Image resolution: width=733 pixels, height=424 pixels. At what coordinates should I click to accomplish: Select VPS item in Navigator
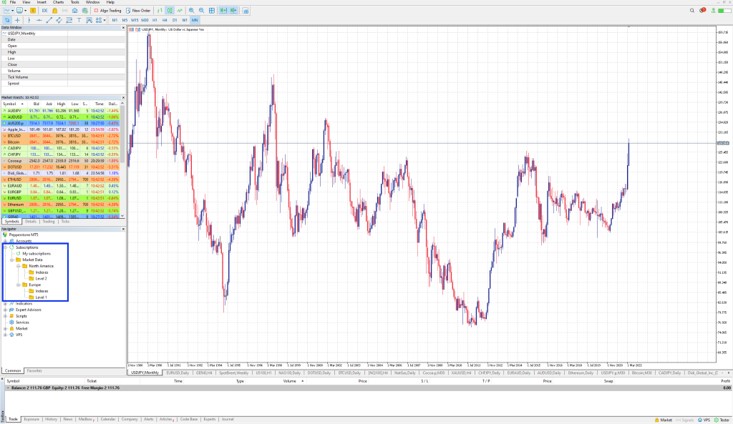18,334
